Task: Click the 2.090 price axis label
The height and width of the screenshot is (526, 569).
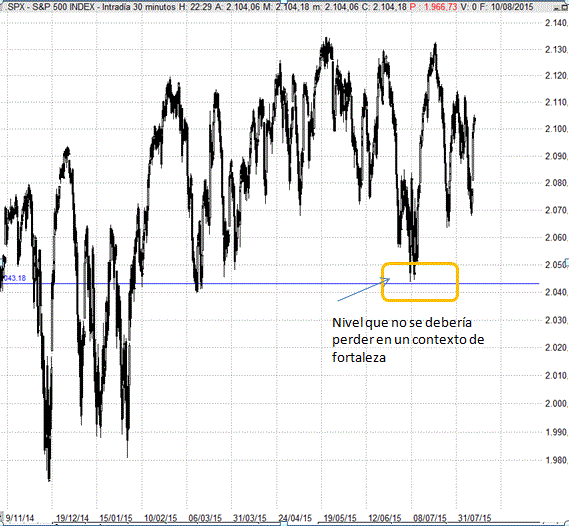Action: pos(556,156)
